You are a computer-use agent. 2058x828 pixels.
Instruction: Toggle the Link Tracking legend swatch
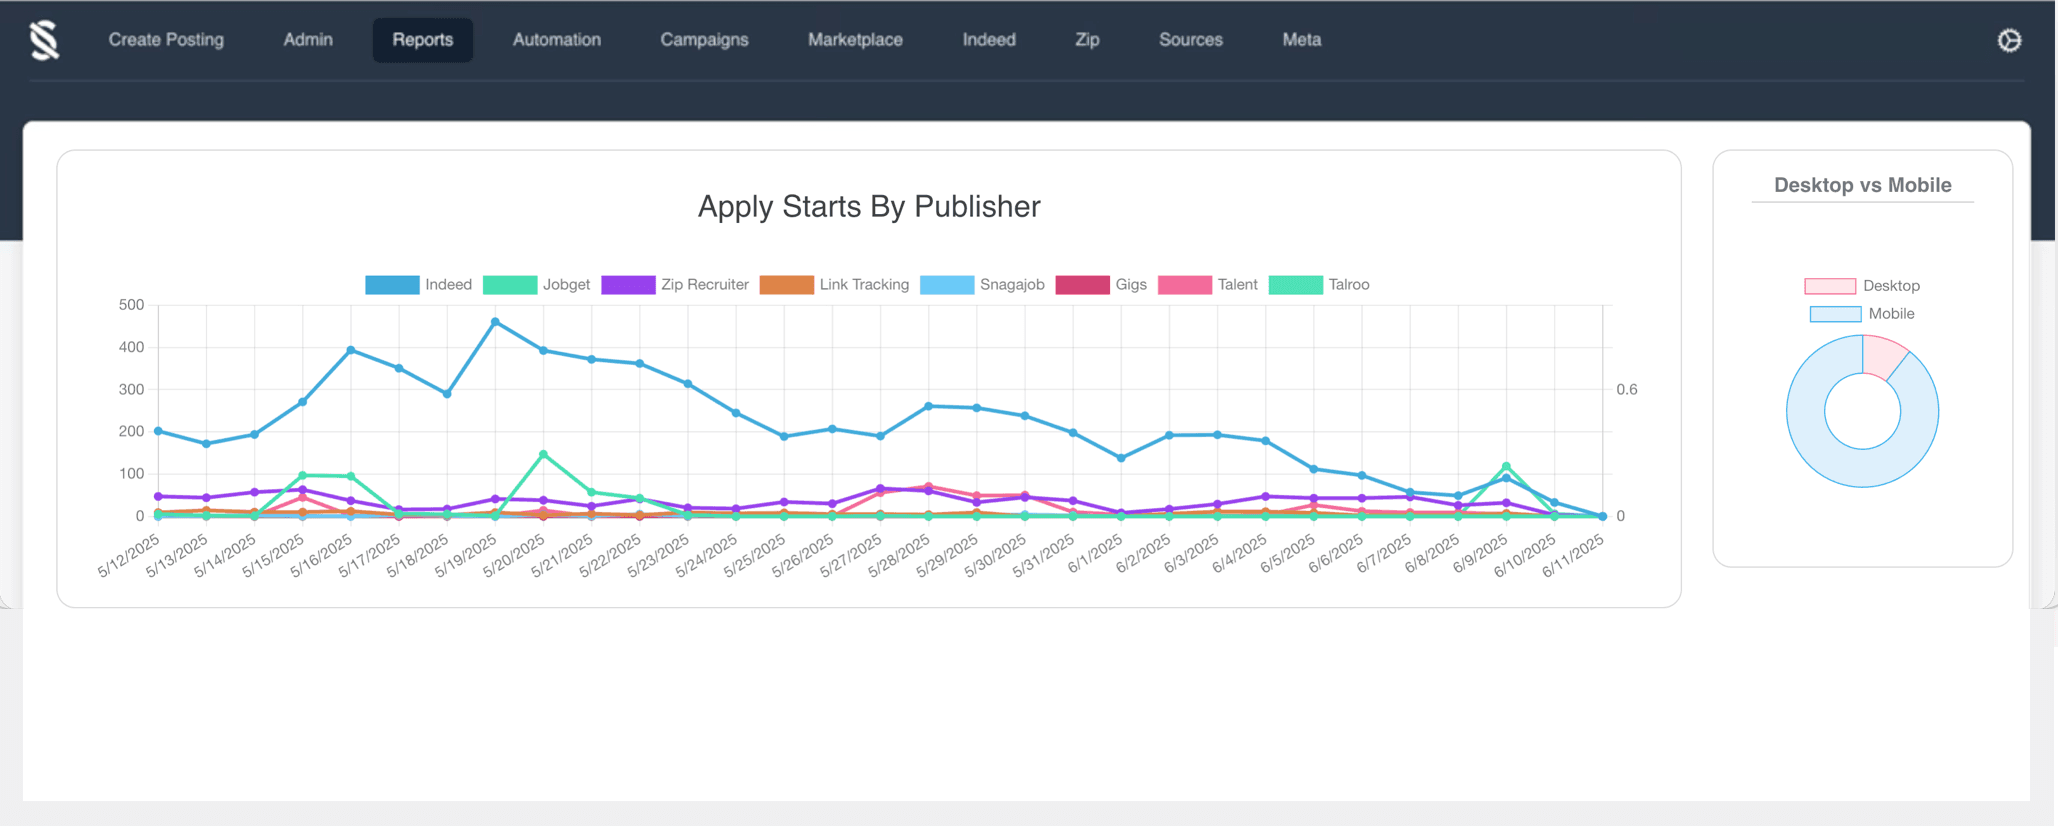tap(787, 285)
